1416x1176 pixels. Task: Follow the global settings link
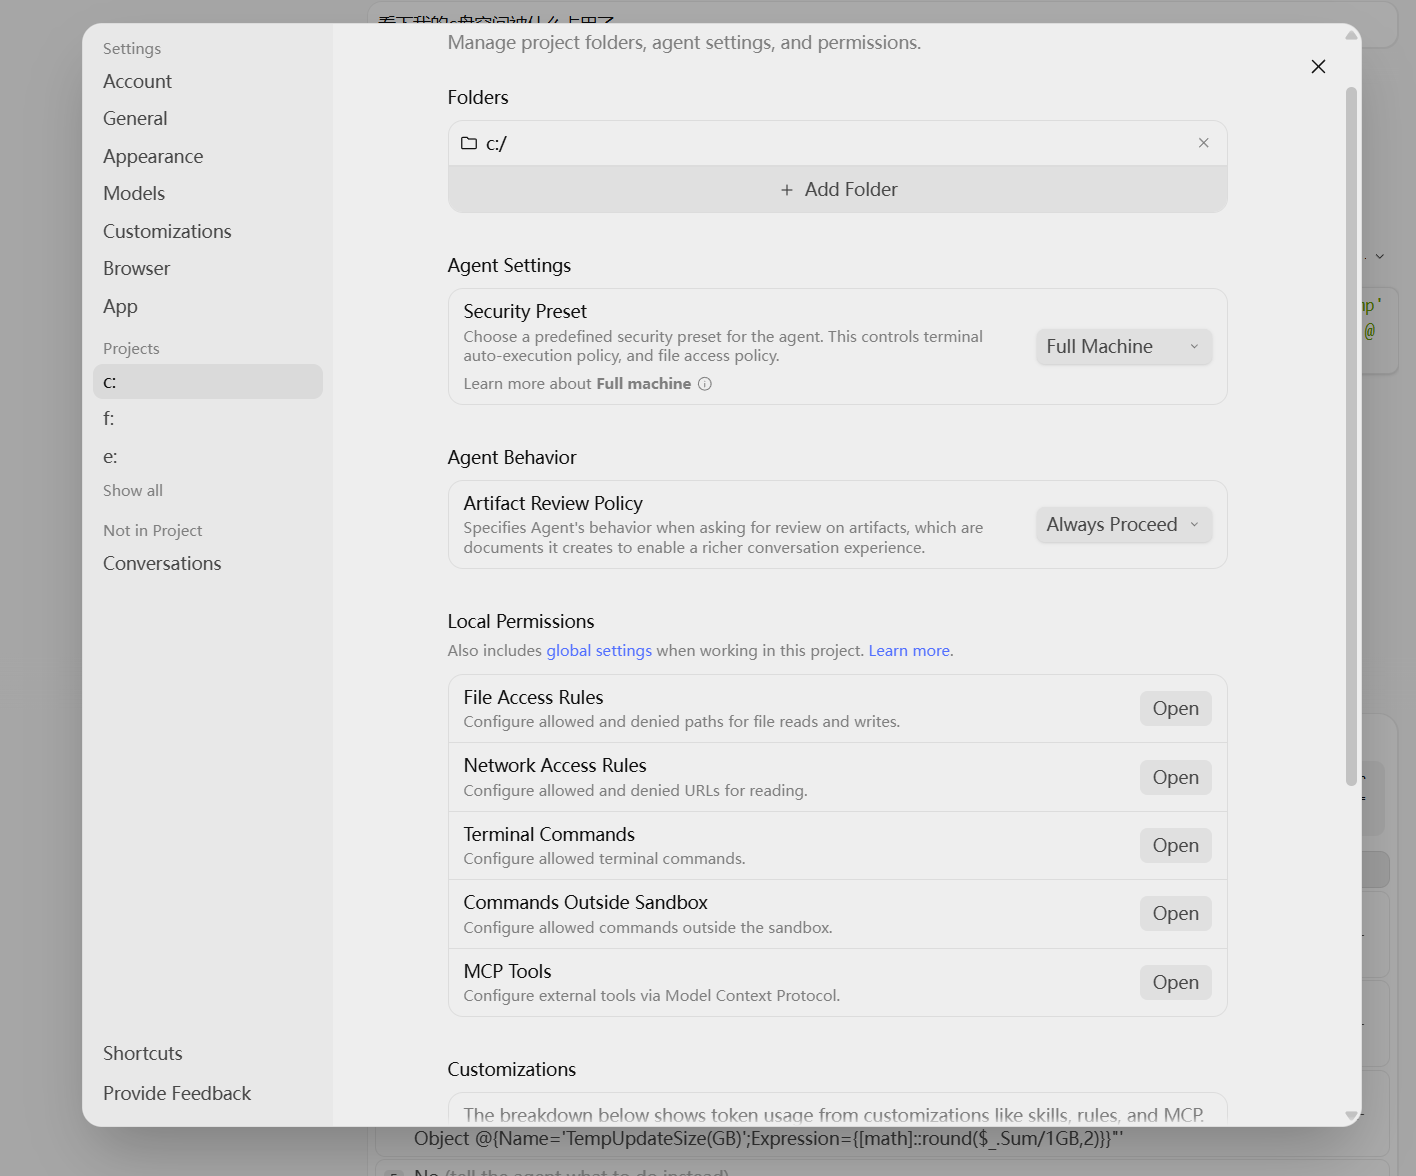pyautogui.click(x=599, y=651)
